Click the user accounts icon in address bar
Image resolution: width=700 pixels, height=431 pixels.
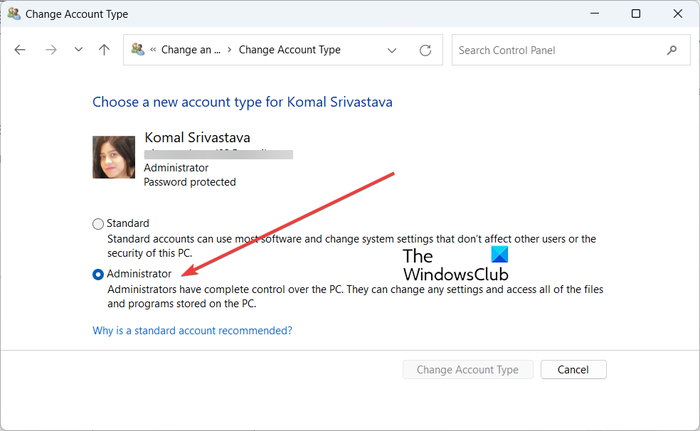(137, 50)
